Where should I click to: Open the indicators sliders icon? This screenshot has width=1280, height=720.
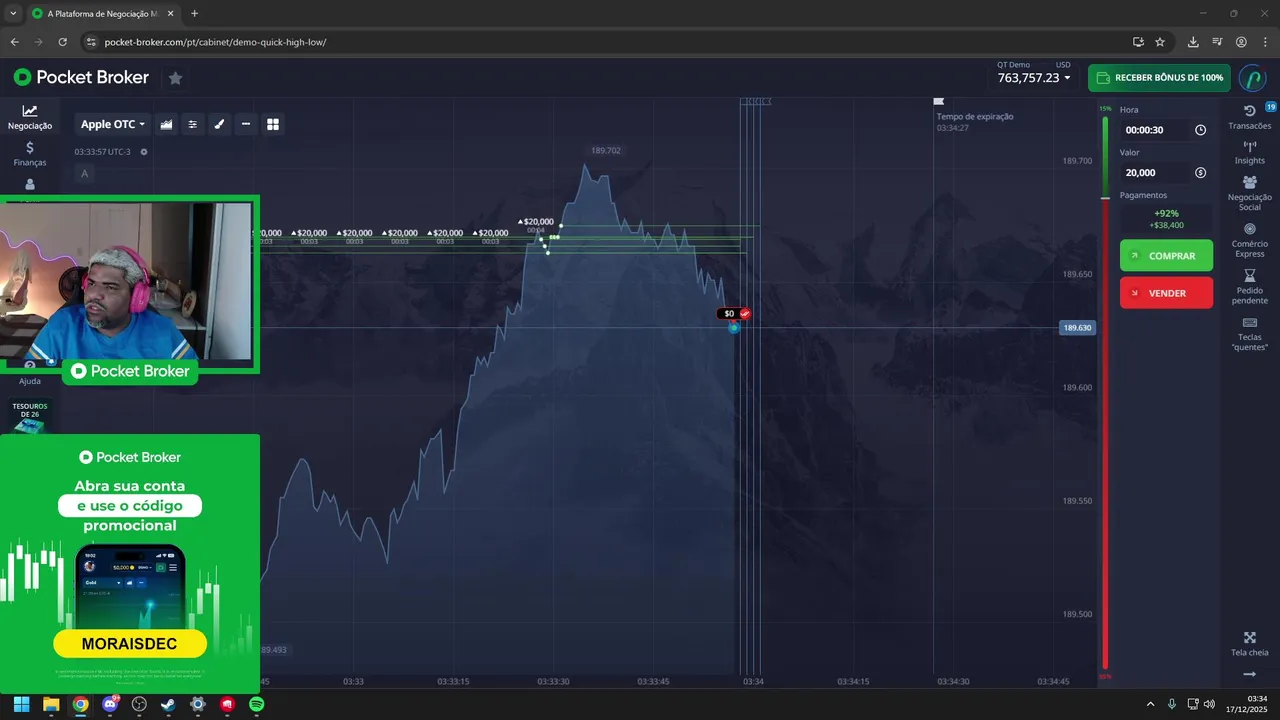193,124
